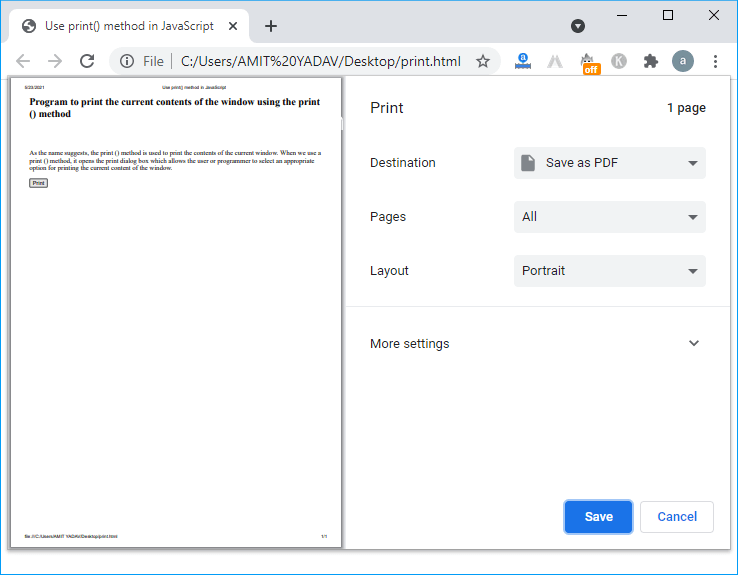The width and height of the screenshot is (738, 575).
Task: Click the browser forward arrow
Action: pyautogui.click(x=55, y=61)
